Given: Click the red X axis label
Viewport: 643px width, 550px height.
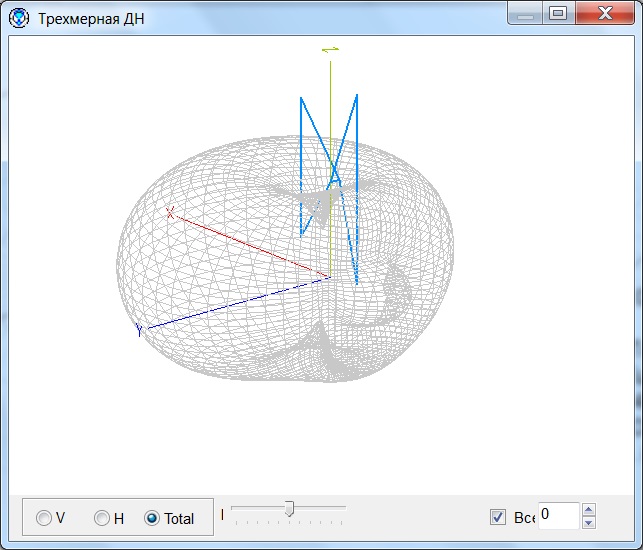Looking at the screenshot, I should tap(170, 213).
